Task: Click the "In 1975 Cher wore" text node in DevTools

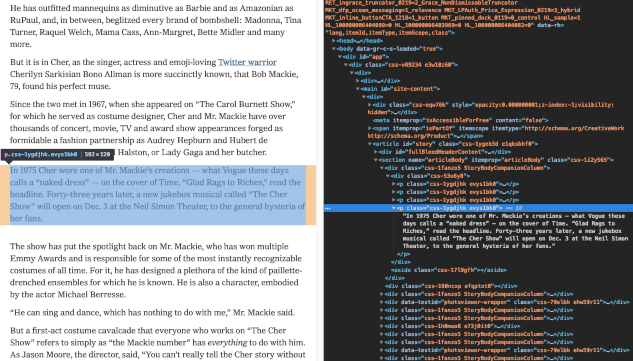Action: click(x=515, y=231)
